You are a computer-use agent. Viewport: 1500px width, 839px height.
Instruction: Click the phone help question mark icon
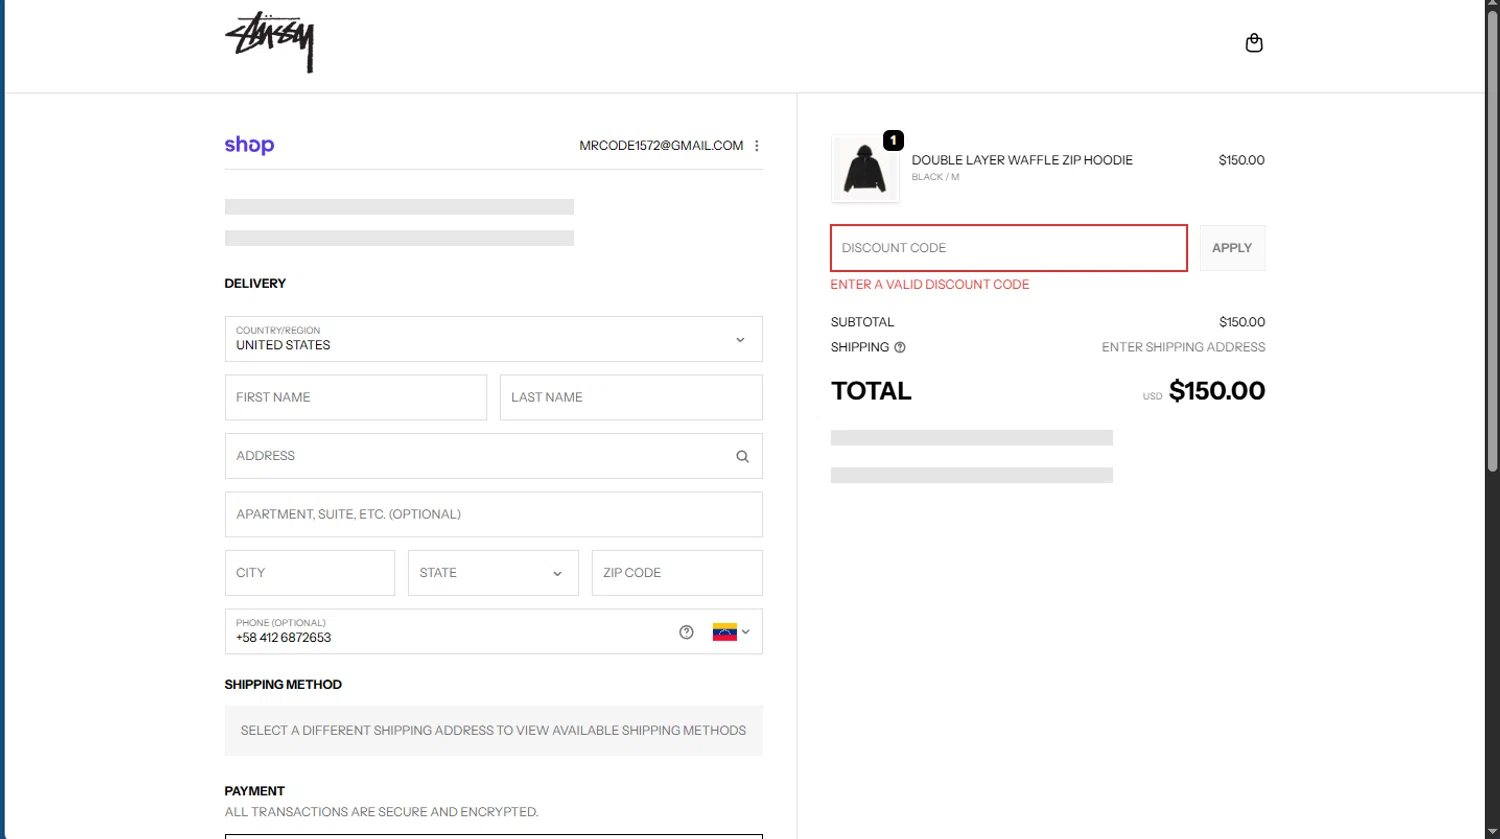(x=686, y=632)
